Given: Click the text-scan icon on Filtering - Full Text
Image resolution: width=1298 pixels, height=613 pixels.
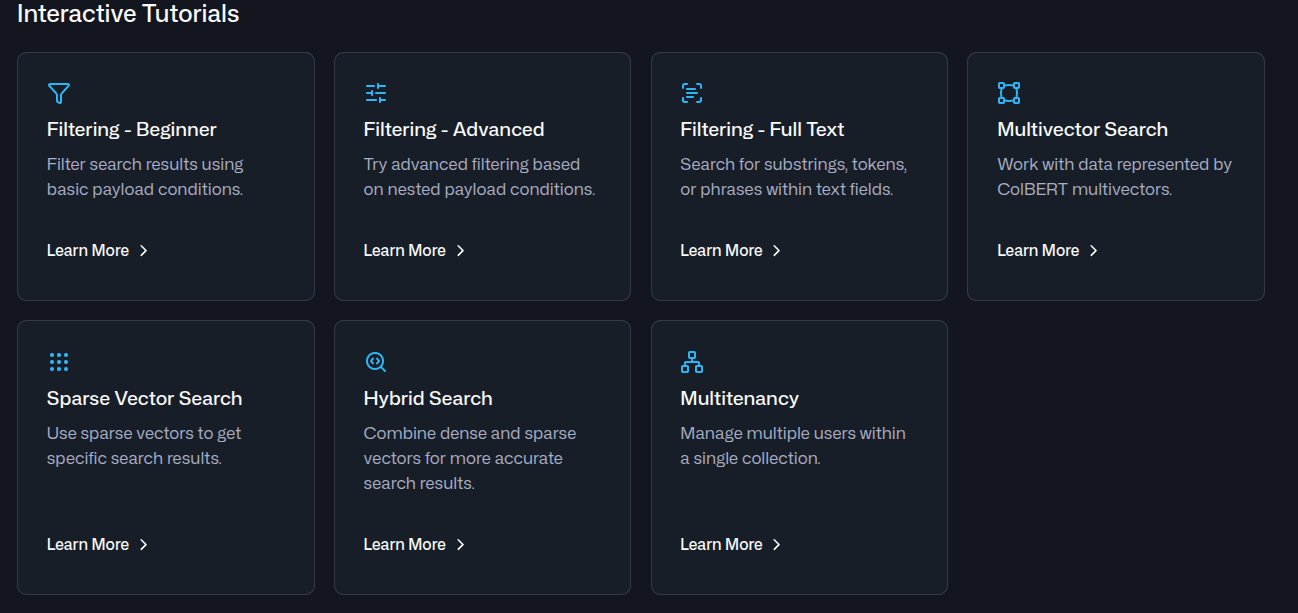Looking at the screenshot, I should pyautogui.click(x=692, y=93).
